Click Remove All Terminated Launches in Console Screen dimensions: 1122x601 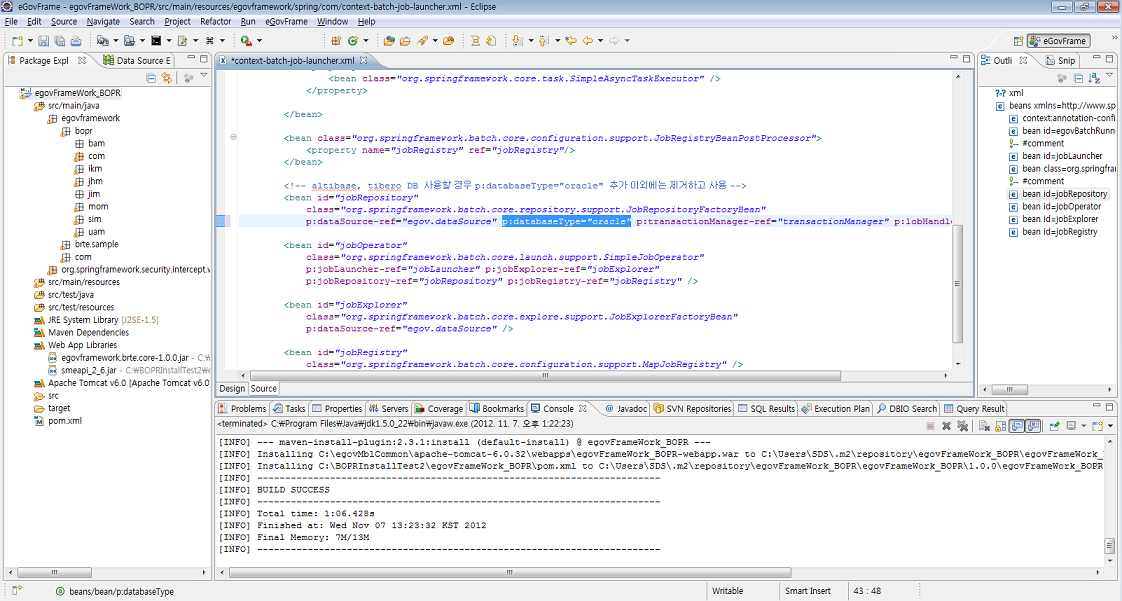coord(963,426)
